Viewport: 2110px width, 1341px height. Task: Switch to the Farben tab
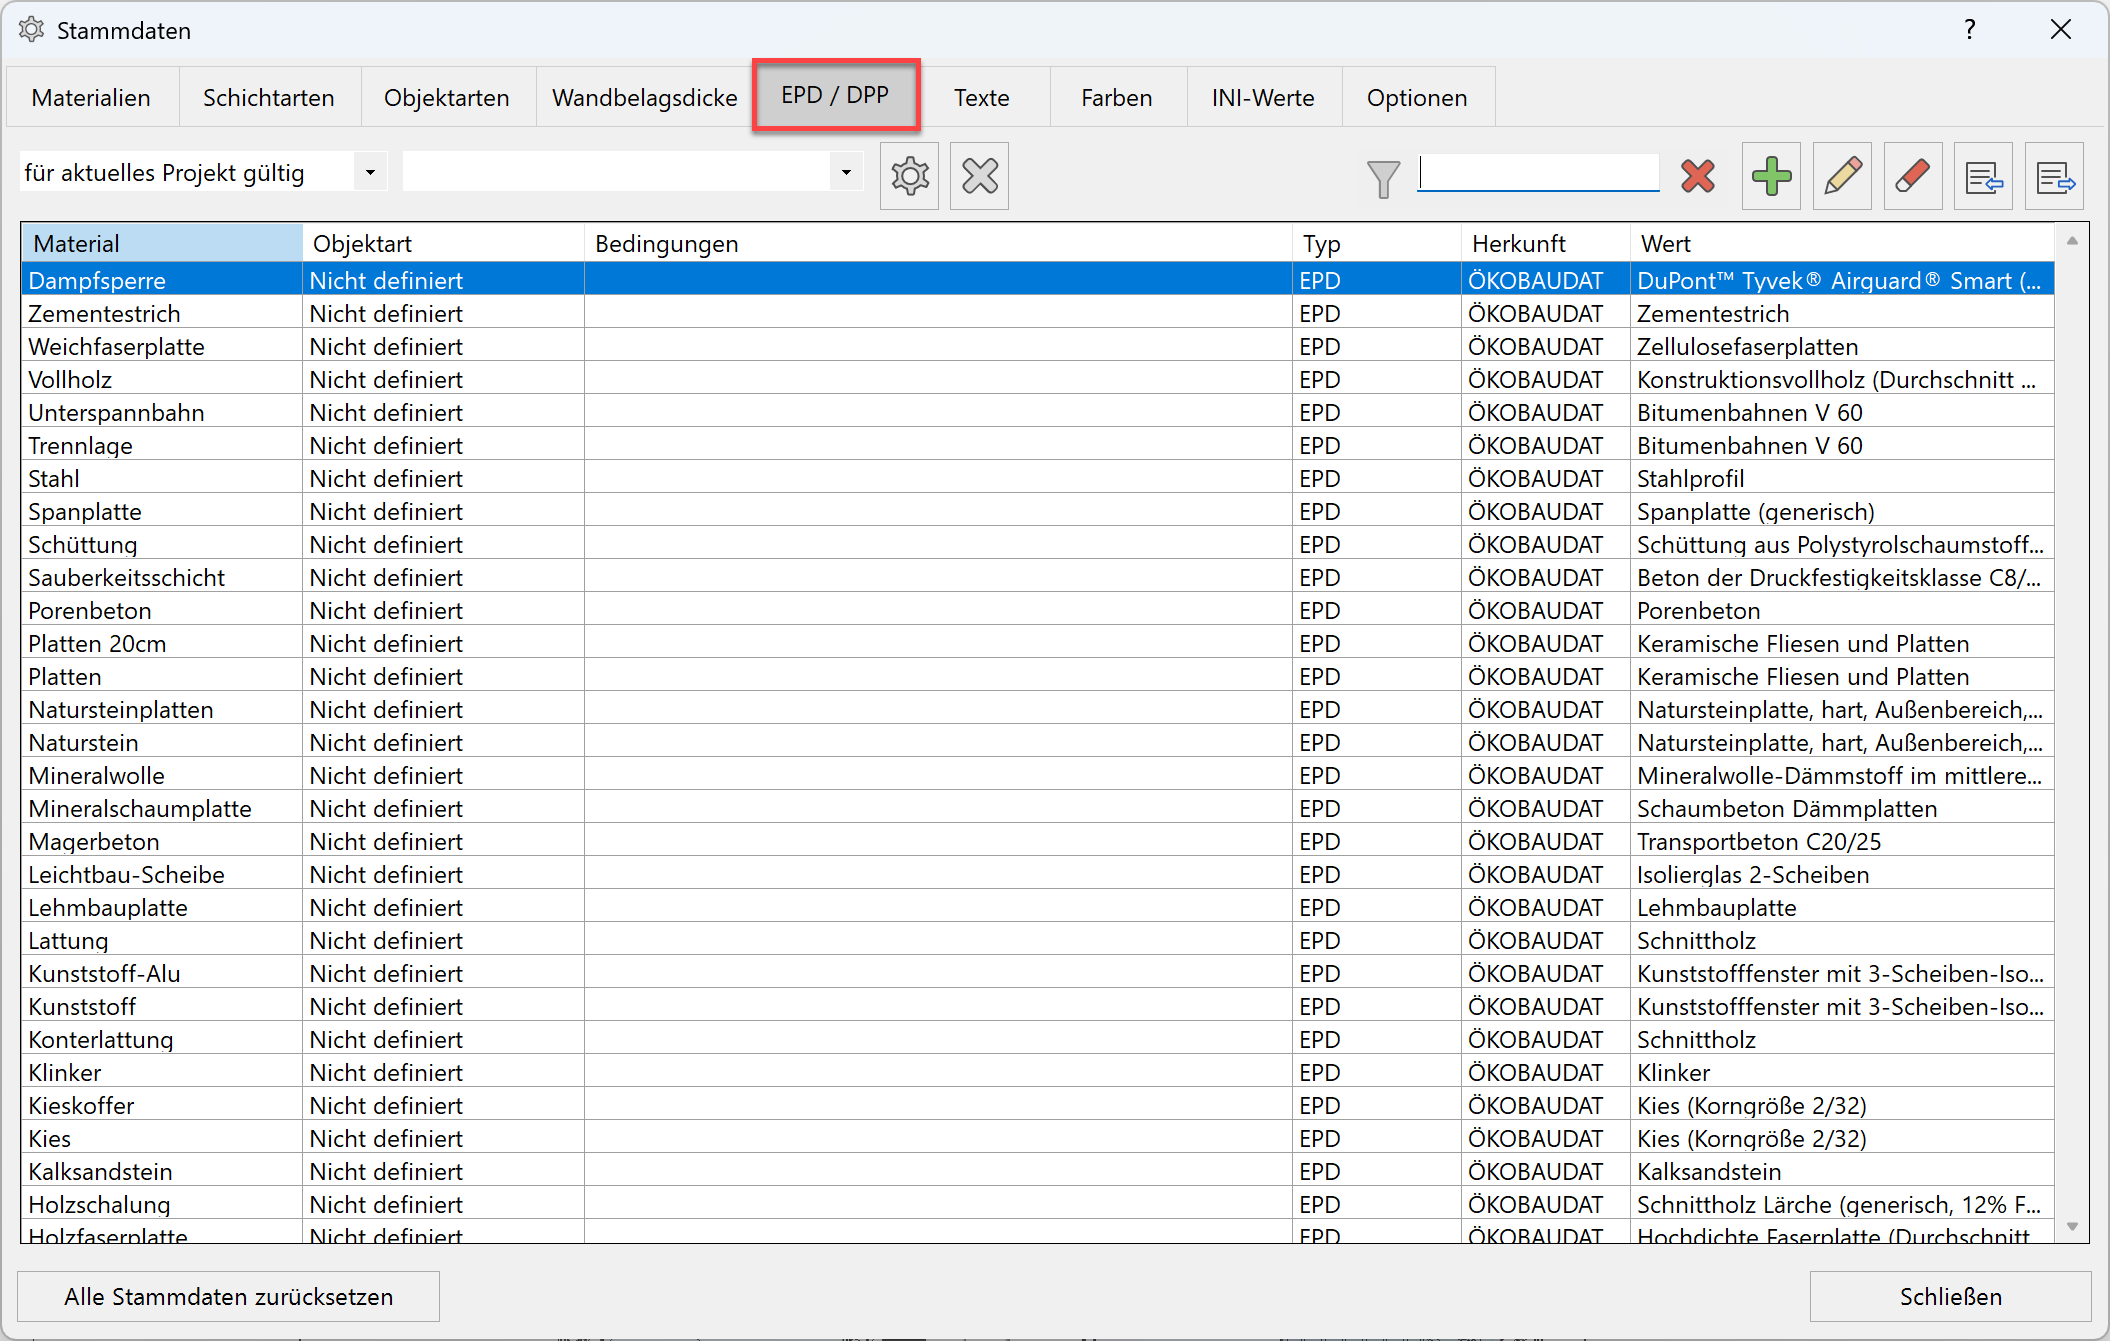click(x=1117, y=98)
